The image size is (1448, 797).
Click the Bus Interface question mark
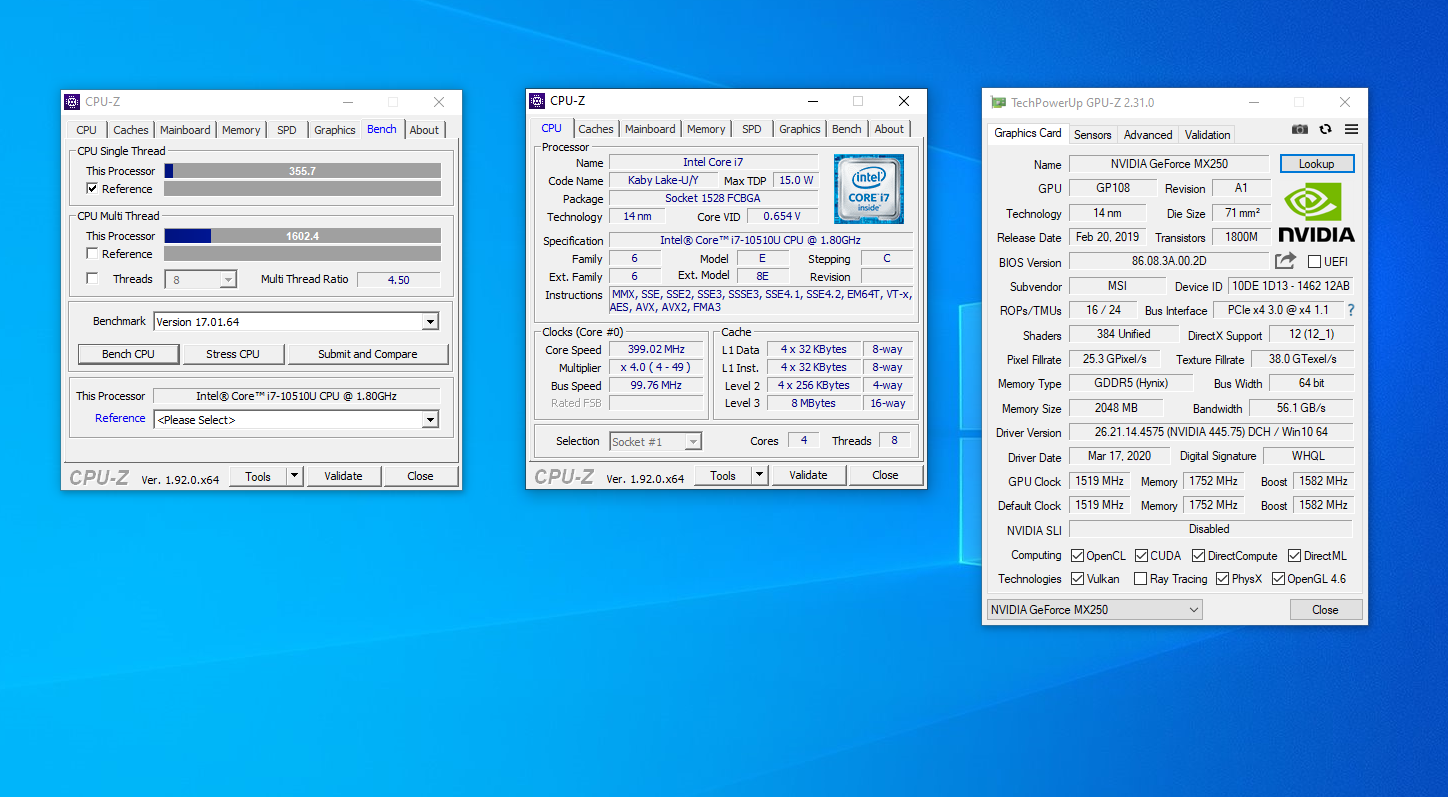pos(1351,311)
